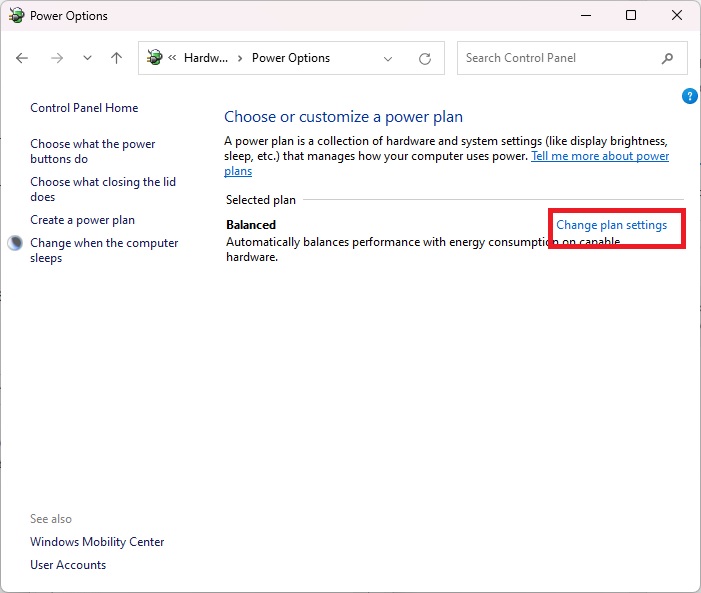The width and height of the screenshot is (701, 593).
Task: Open Change when the computer sleeps
Action: [104, 250]
